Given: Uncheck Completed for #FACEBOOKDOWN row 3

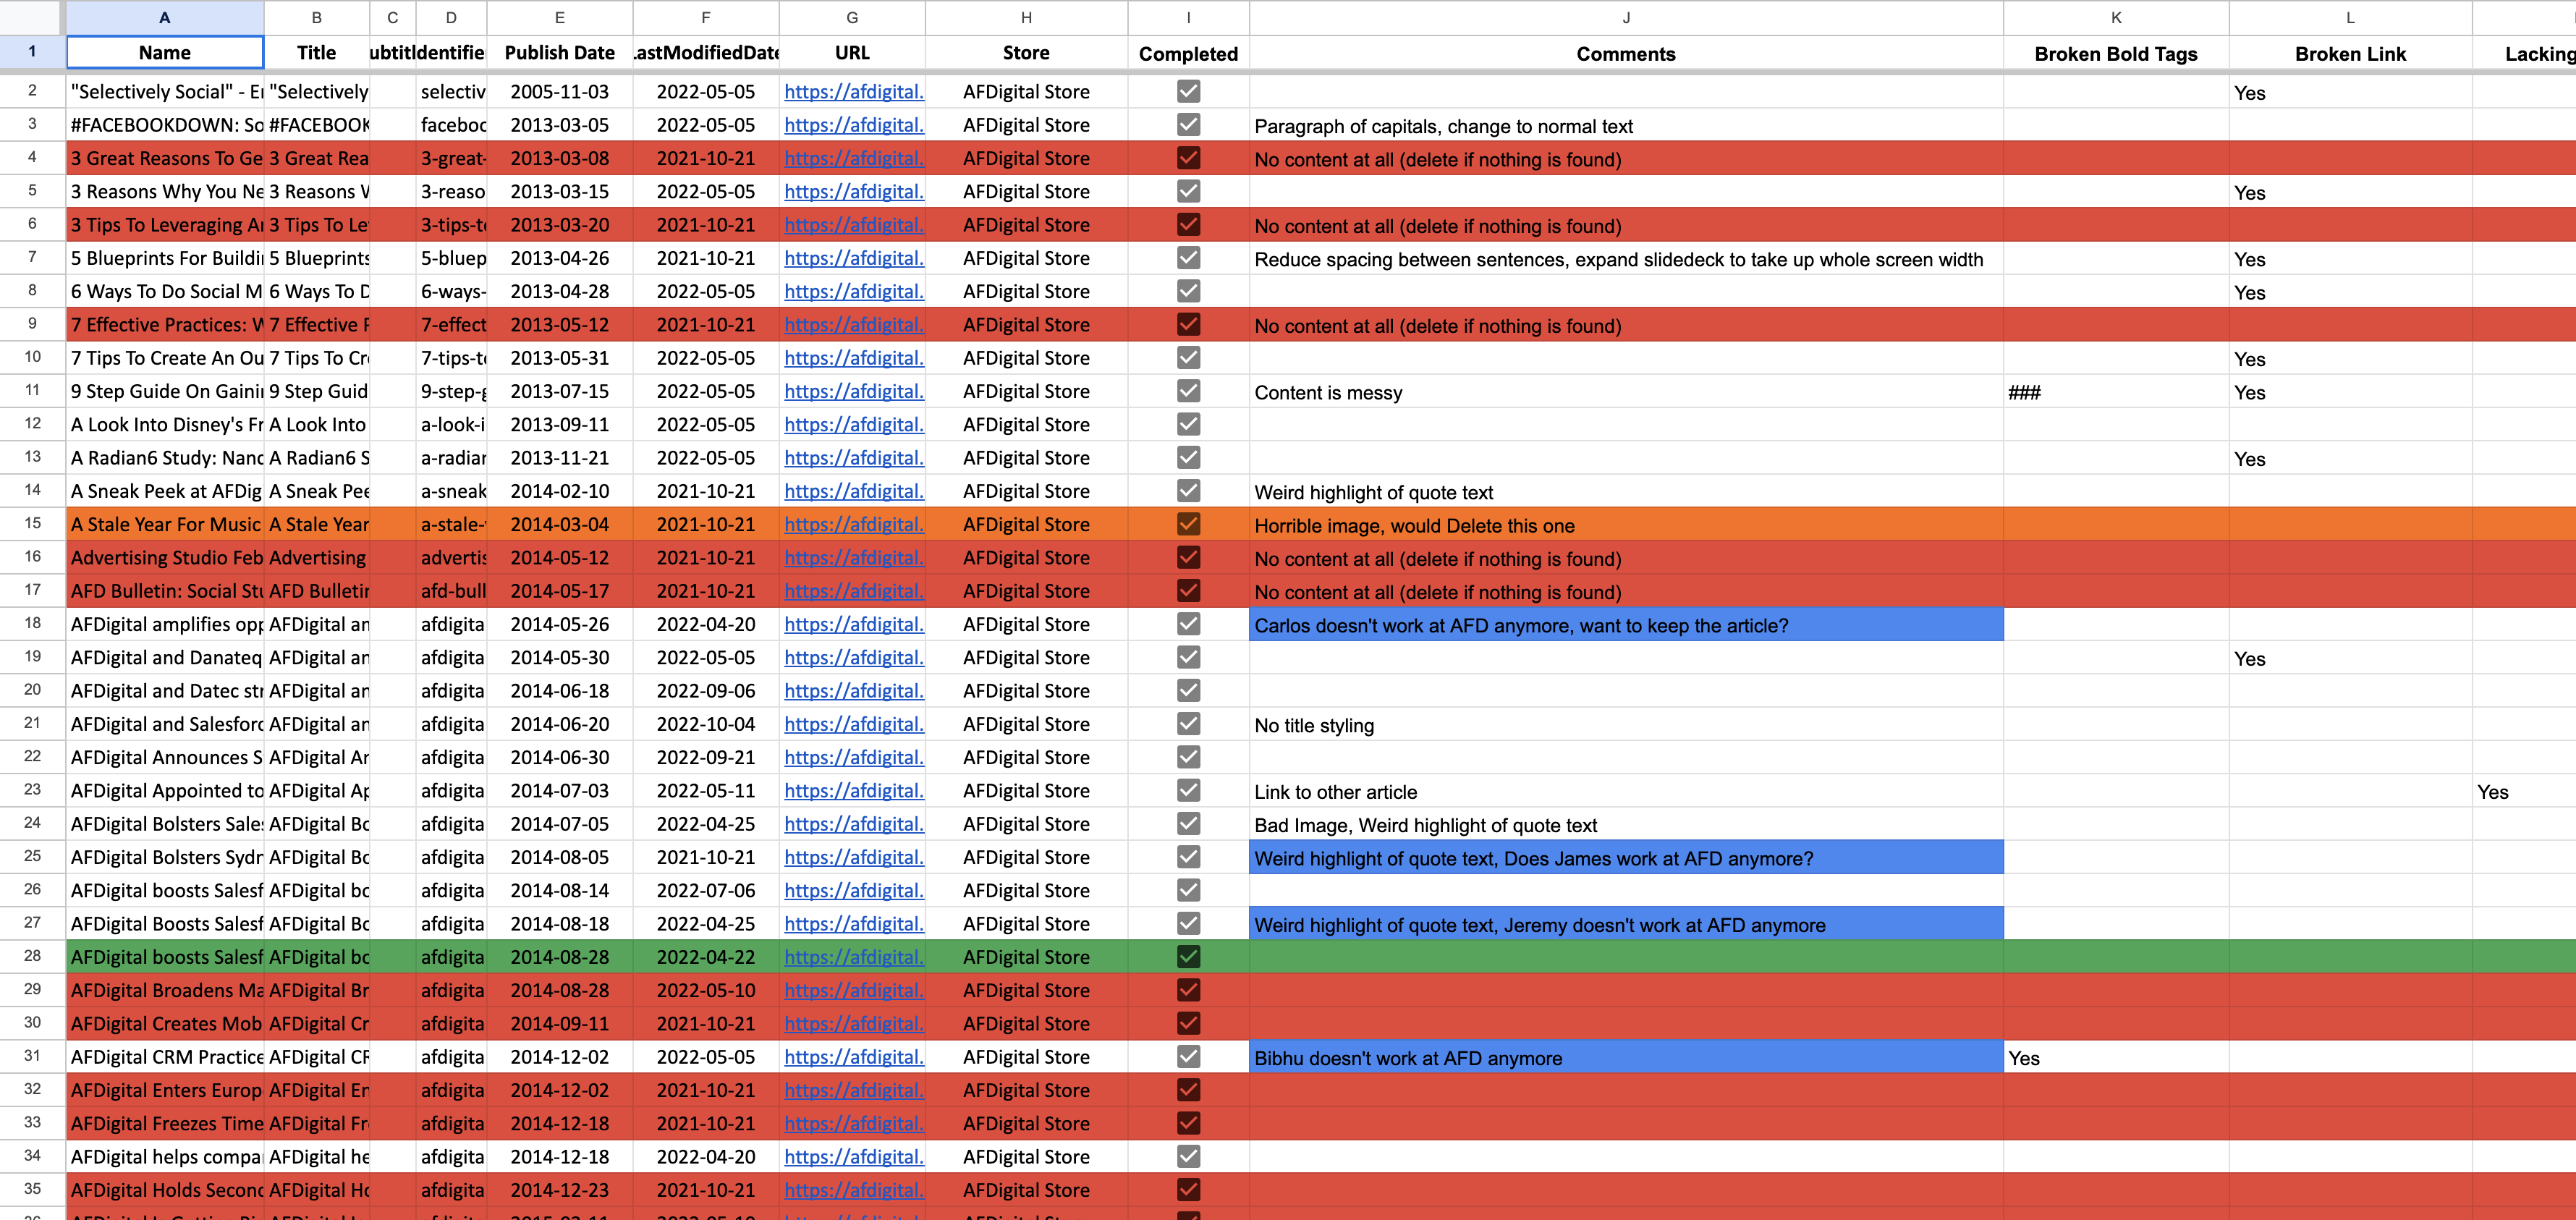Looking at the screenshot, I should click(x=1188, y=125).
